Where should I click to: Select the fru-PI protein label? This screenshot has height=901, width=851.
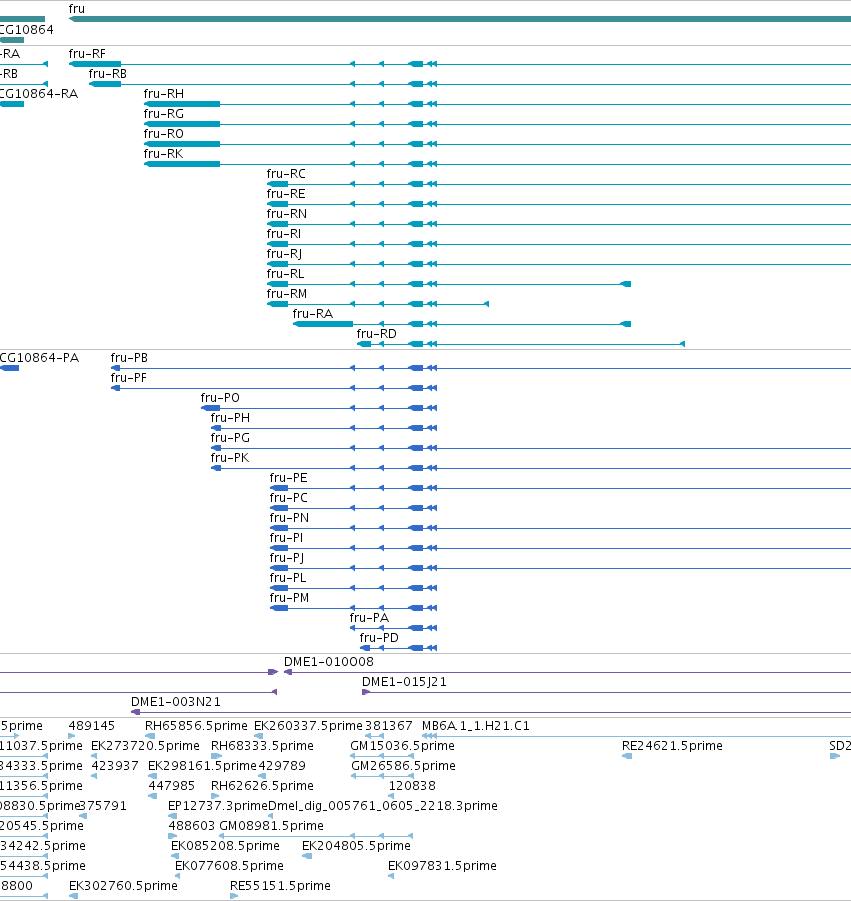tap(286, 538)
